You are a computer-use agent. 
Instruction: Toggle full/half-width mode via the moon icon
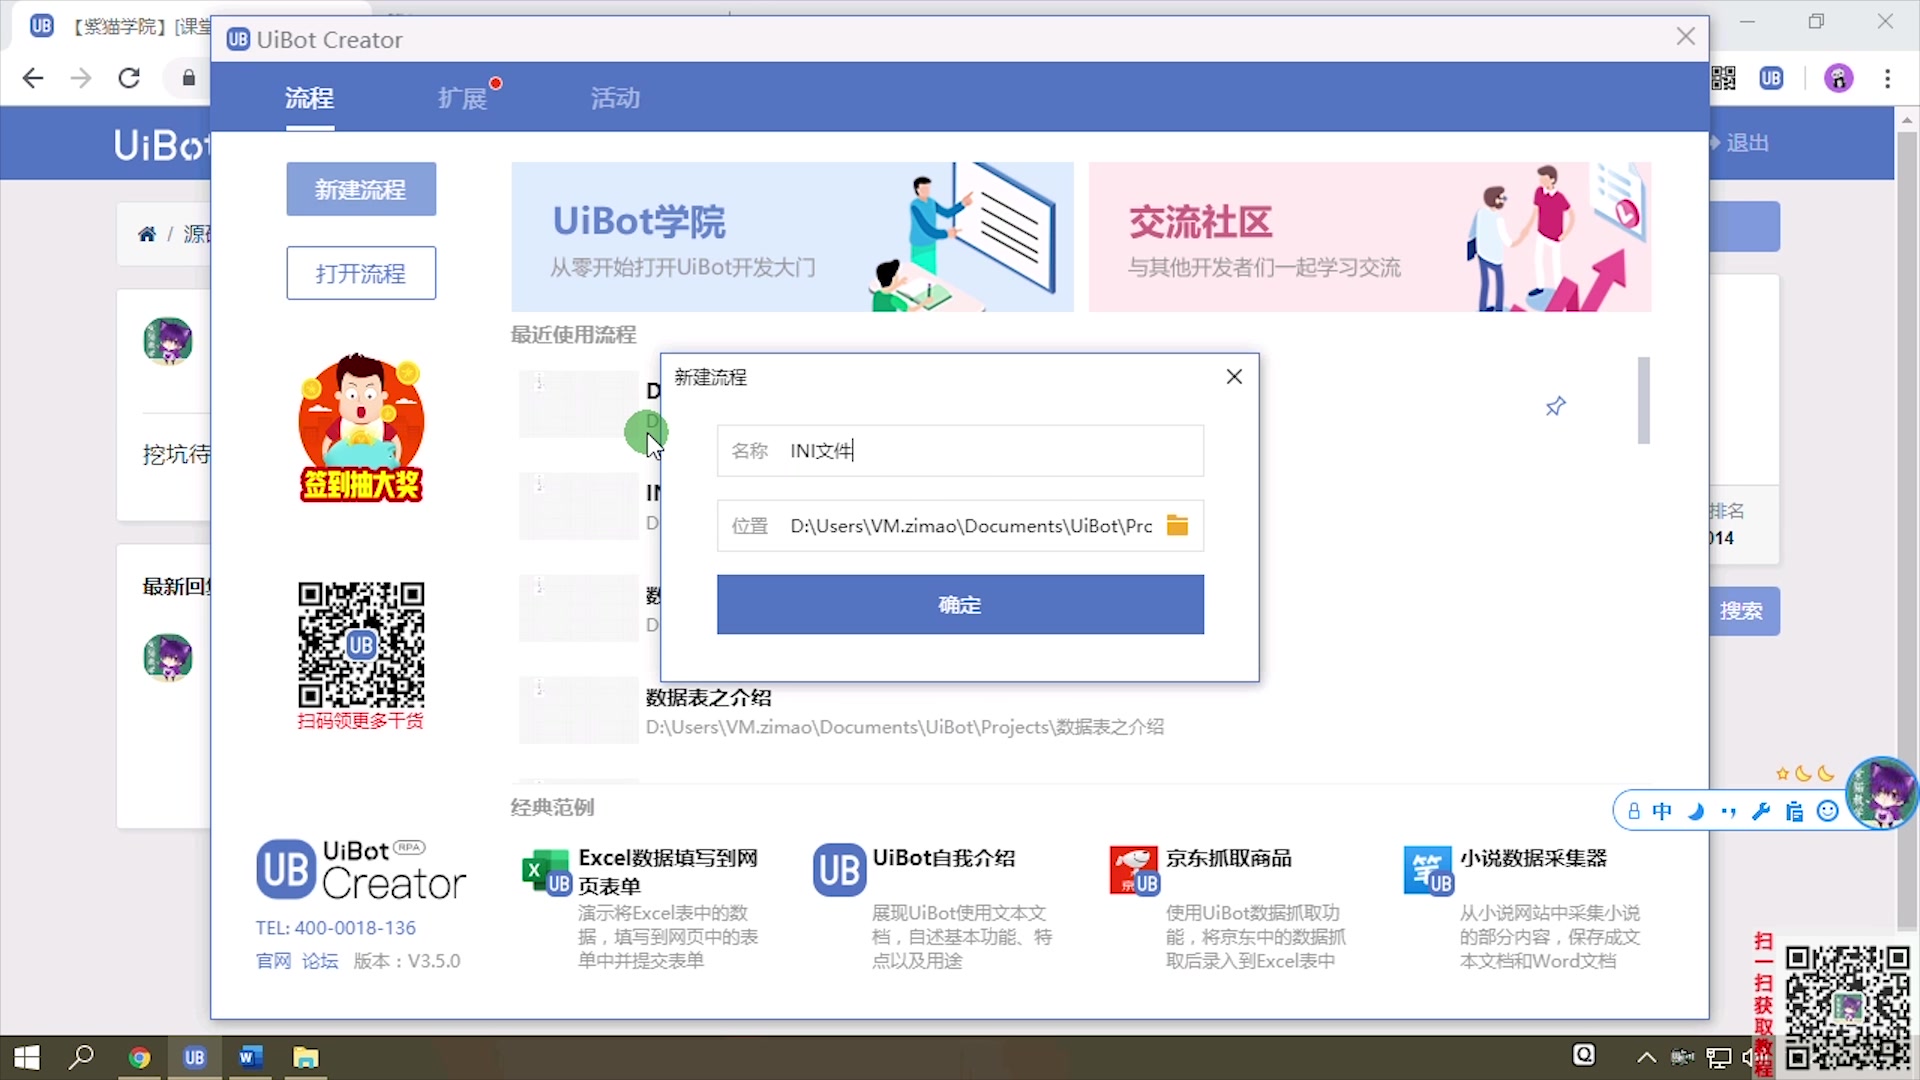(1697, 811)
